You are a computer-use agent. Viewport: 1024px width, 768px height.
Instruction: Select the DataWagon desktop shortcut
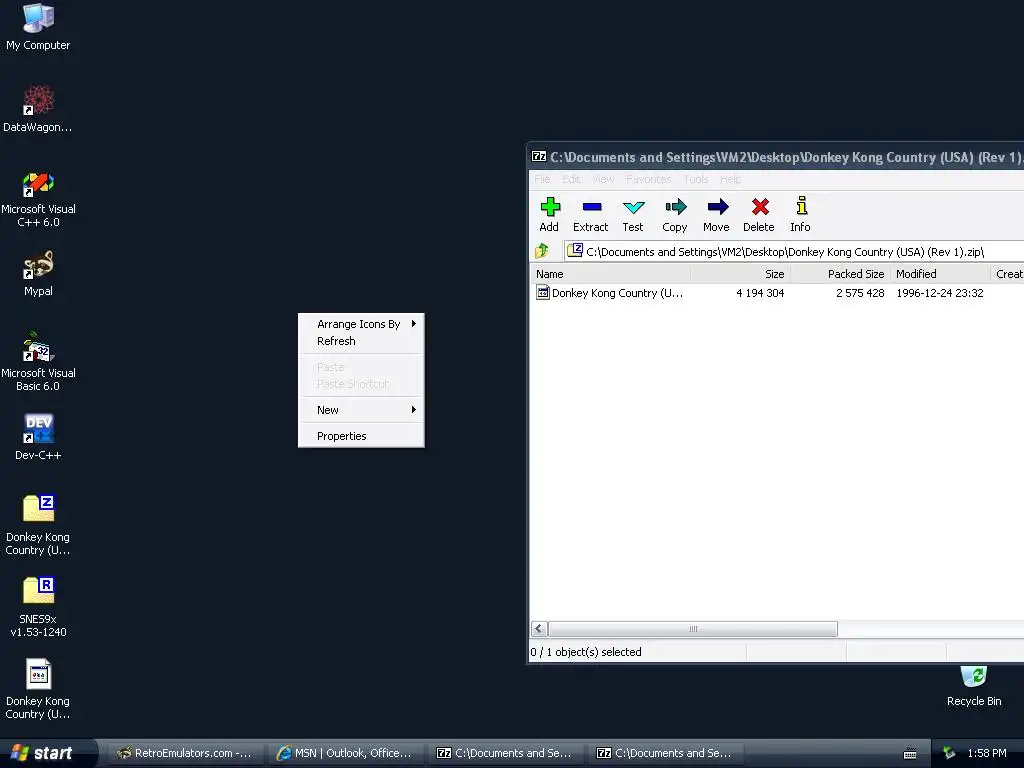coord(38,108)
